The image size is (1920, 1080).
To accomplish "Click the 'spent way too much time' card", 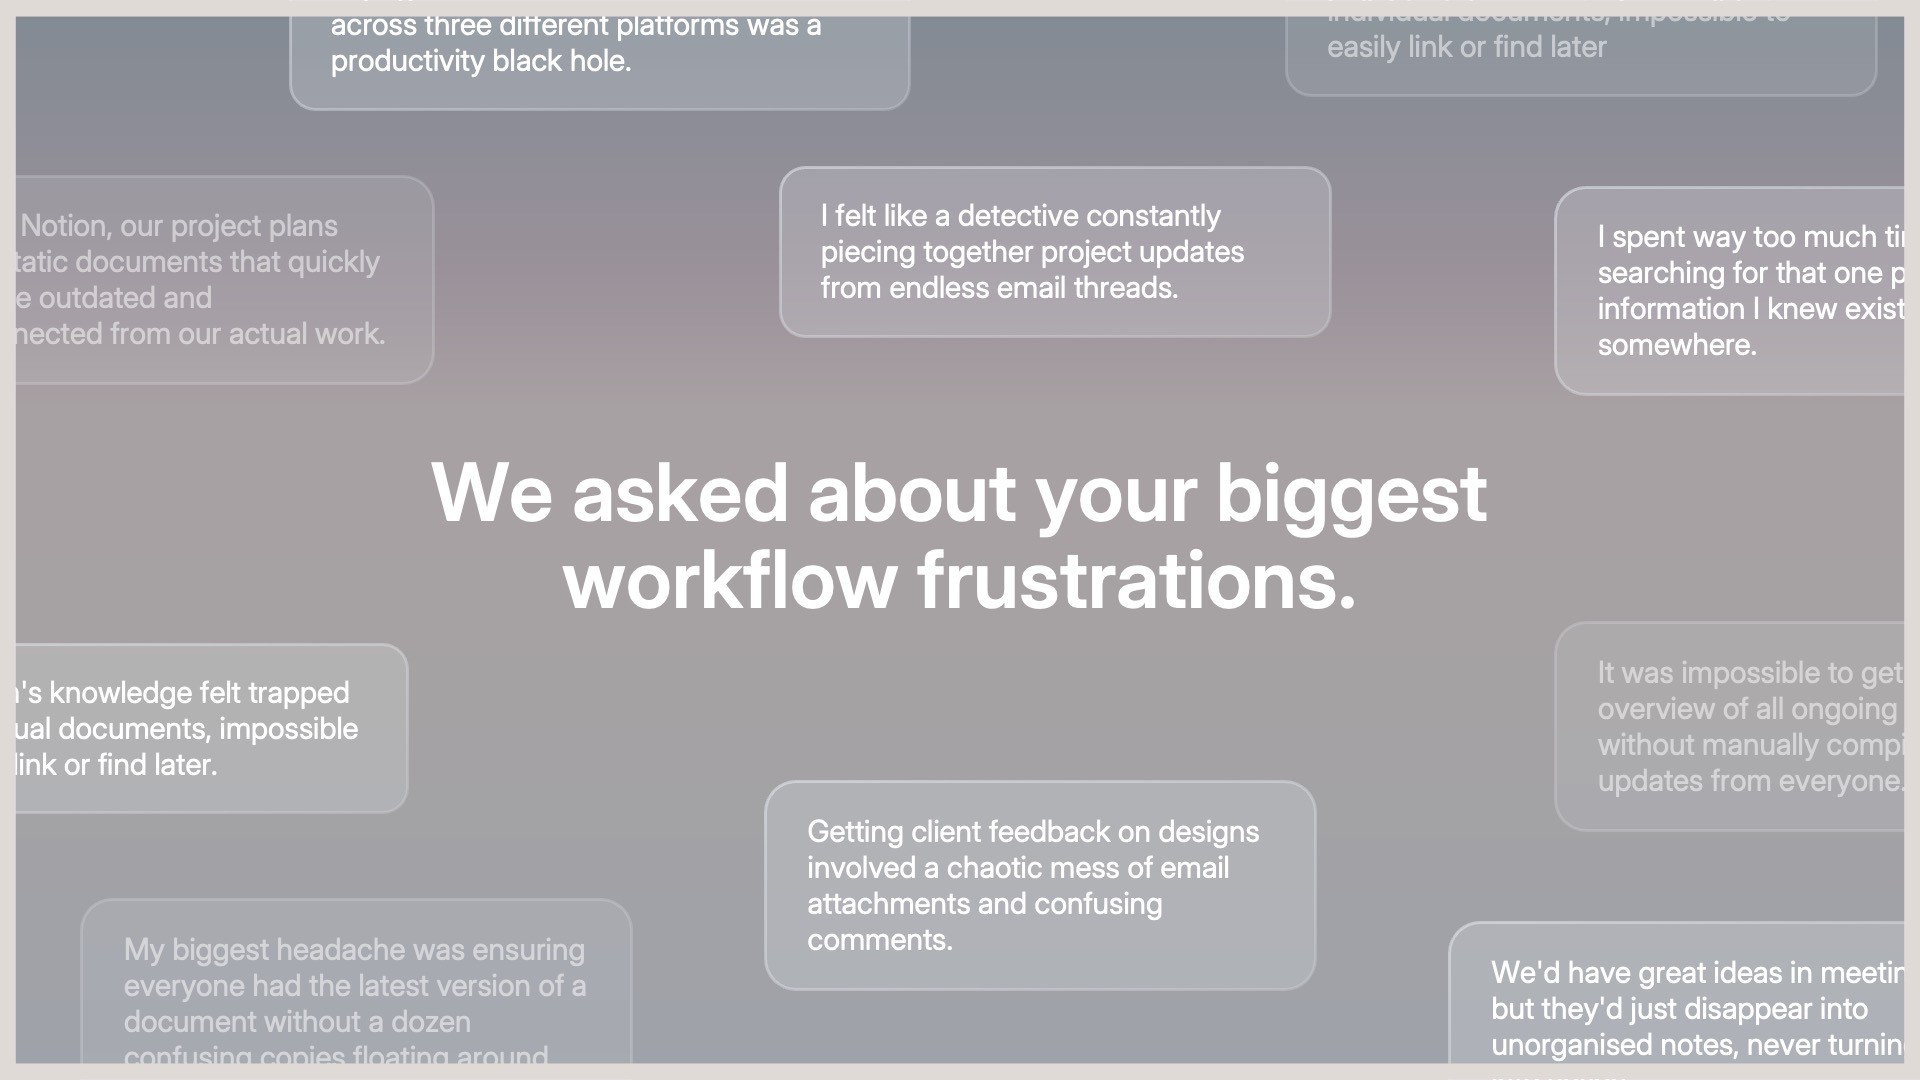I will coord(1730,290).
